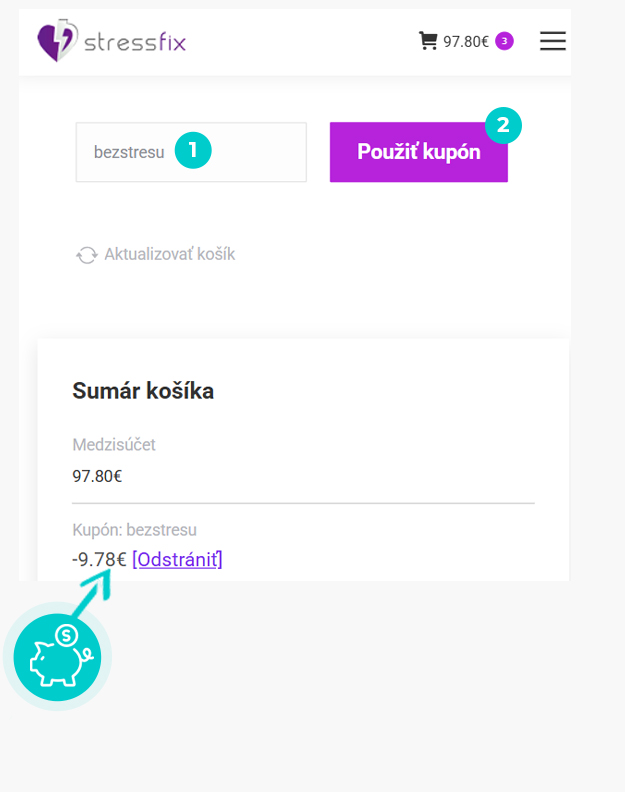Image resolution: width=625 pixels, height=792 pixels.
Task: Click Aktualizovať košík text
Action: pos(170,254)
